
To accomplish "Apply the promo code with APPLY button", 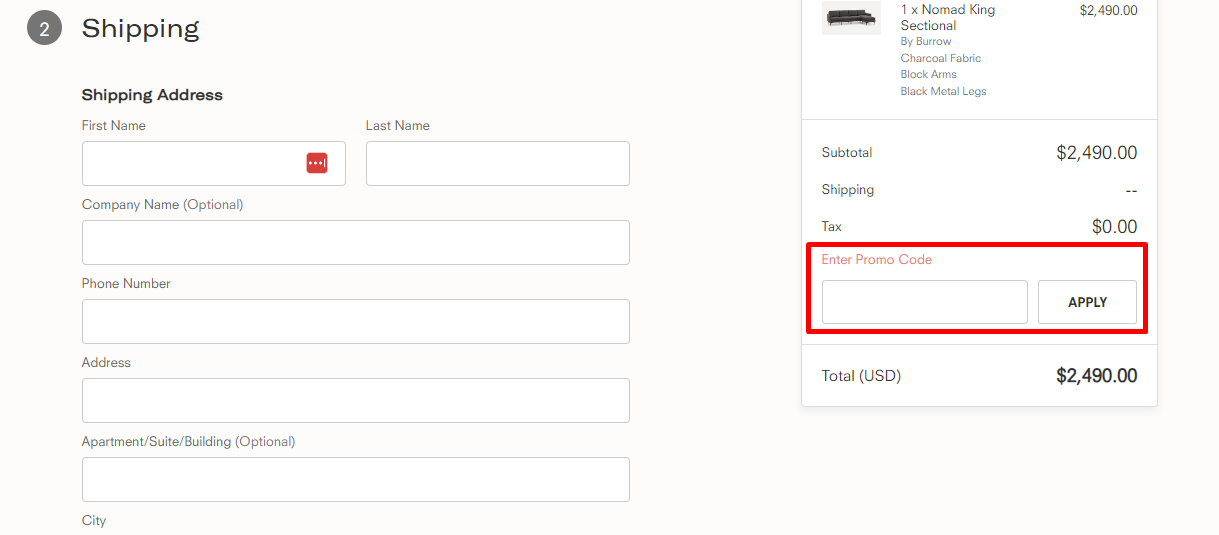I will 1087,302.
